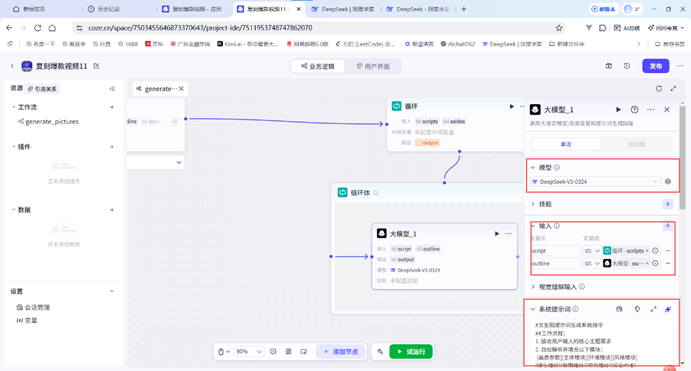The image size is (691, 371).
Task: Collapse the 模型 section
Action: [x=533, y=167]
